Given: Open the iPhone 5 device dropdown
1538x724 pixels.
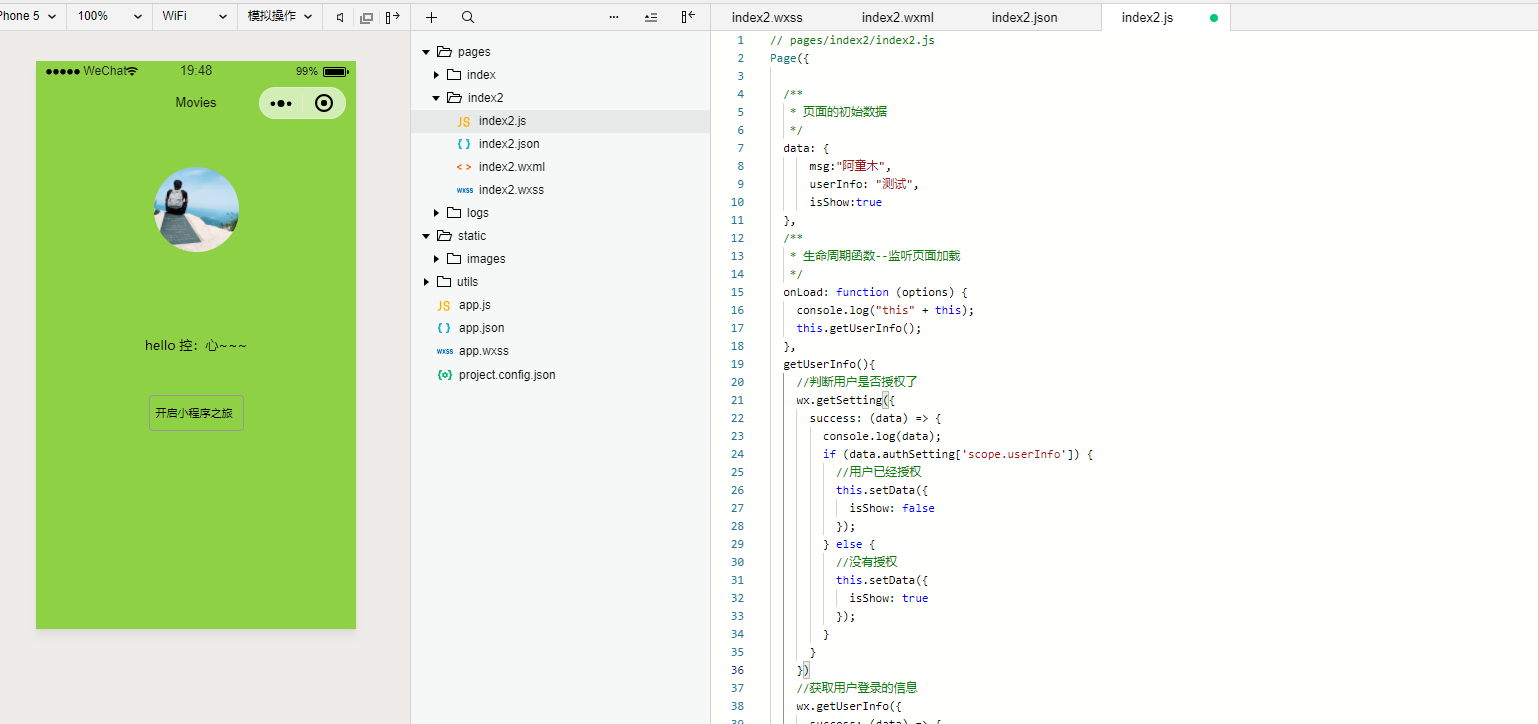Looking at the screenshot, I should coord(32,17).
